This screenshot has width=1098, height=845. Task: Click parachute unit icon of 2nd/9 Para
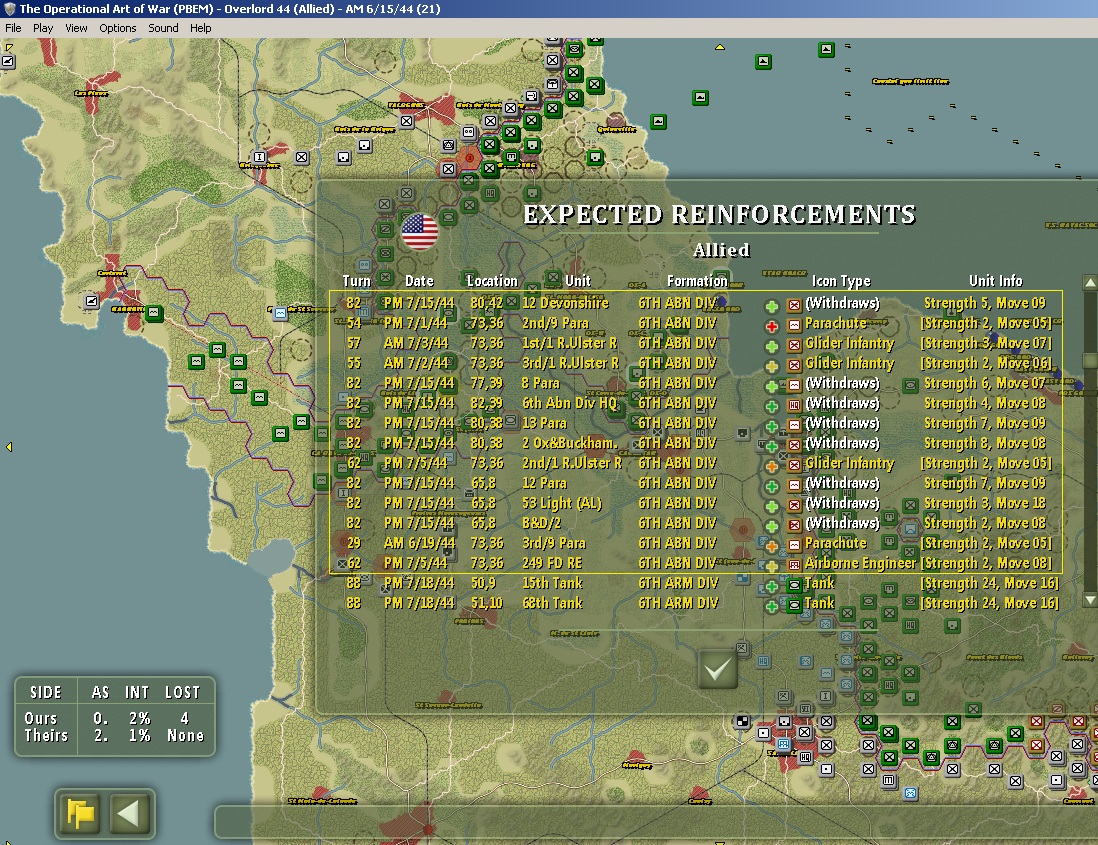[794, 325]
